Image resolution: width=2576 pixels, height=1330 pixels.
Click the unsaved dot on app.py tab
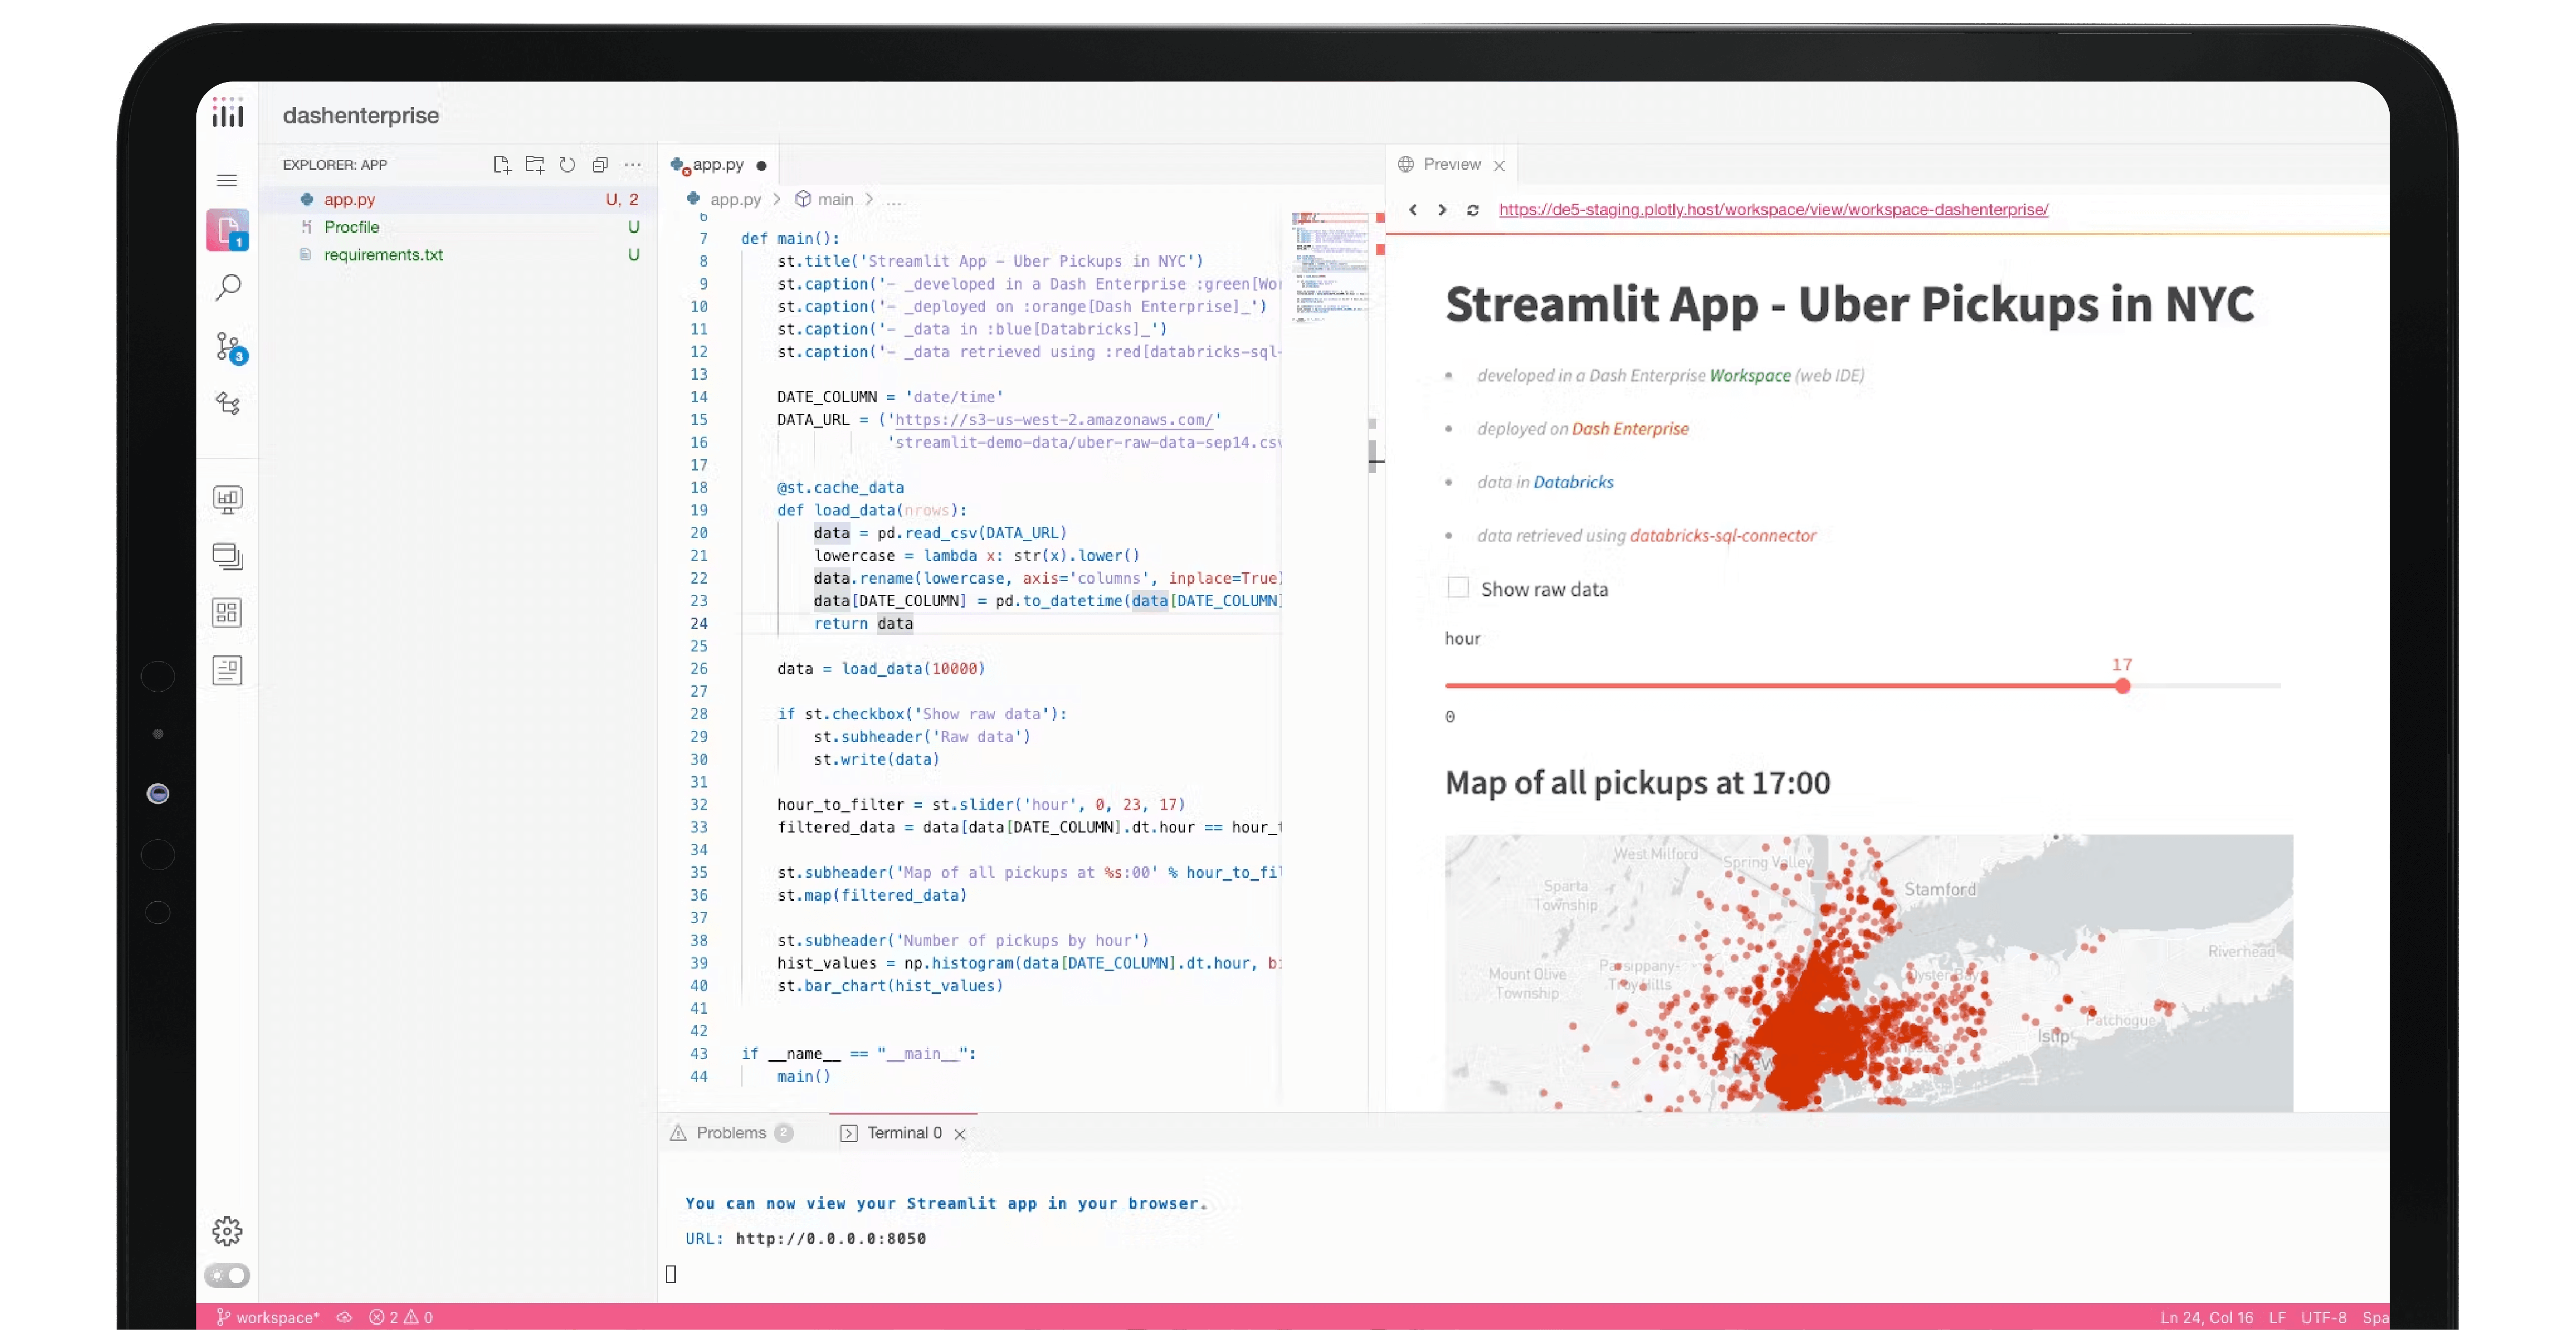click(x=761, y=166)
